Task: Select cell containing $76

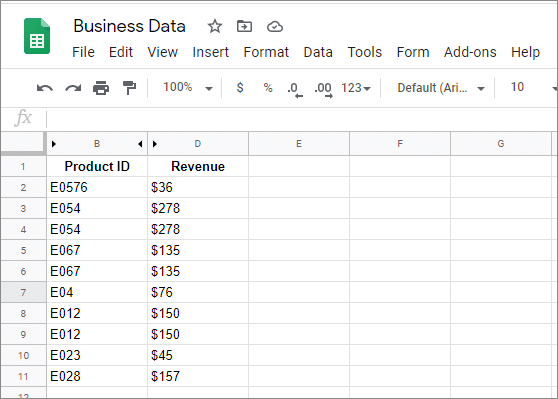Action: (198, 292)
